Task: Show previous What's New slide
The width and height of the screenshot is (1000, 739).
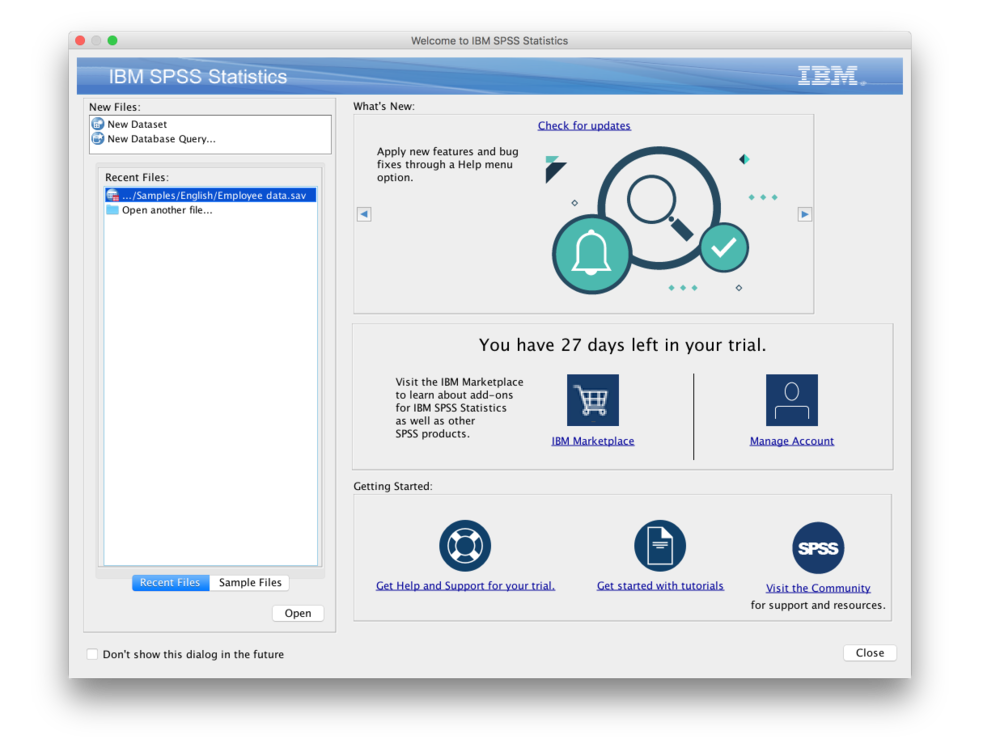Action: (364, 214)
